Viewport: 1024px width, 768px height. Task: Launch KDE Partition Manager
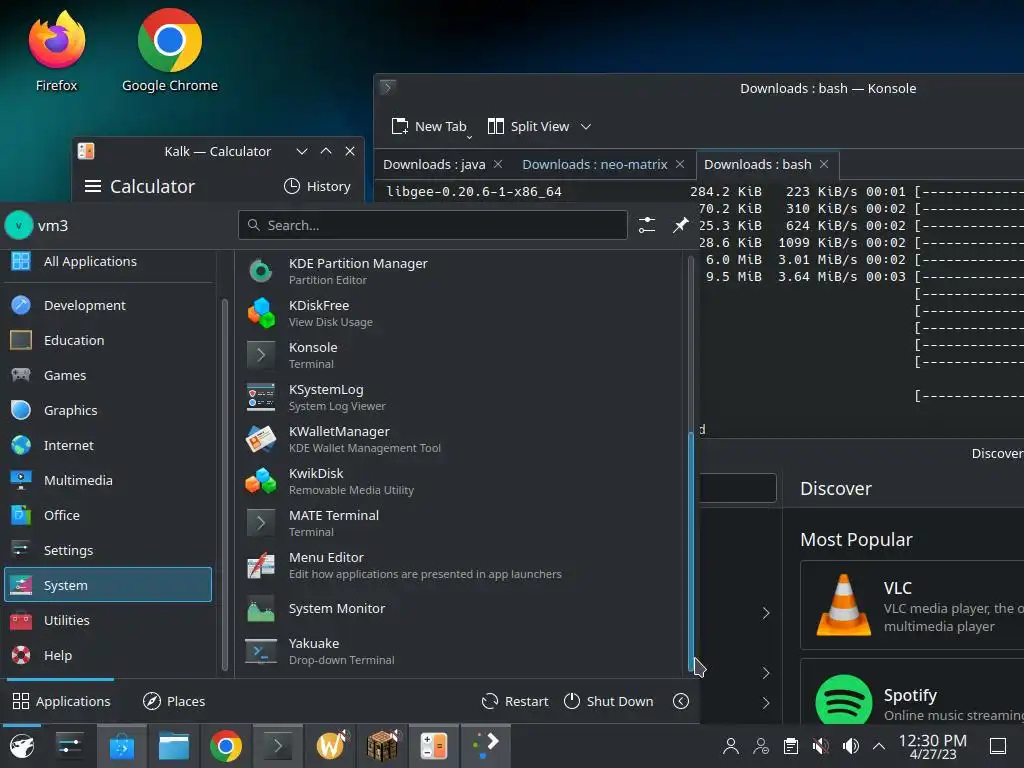460,271
